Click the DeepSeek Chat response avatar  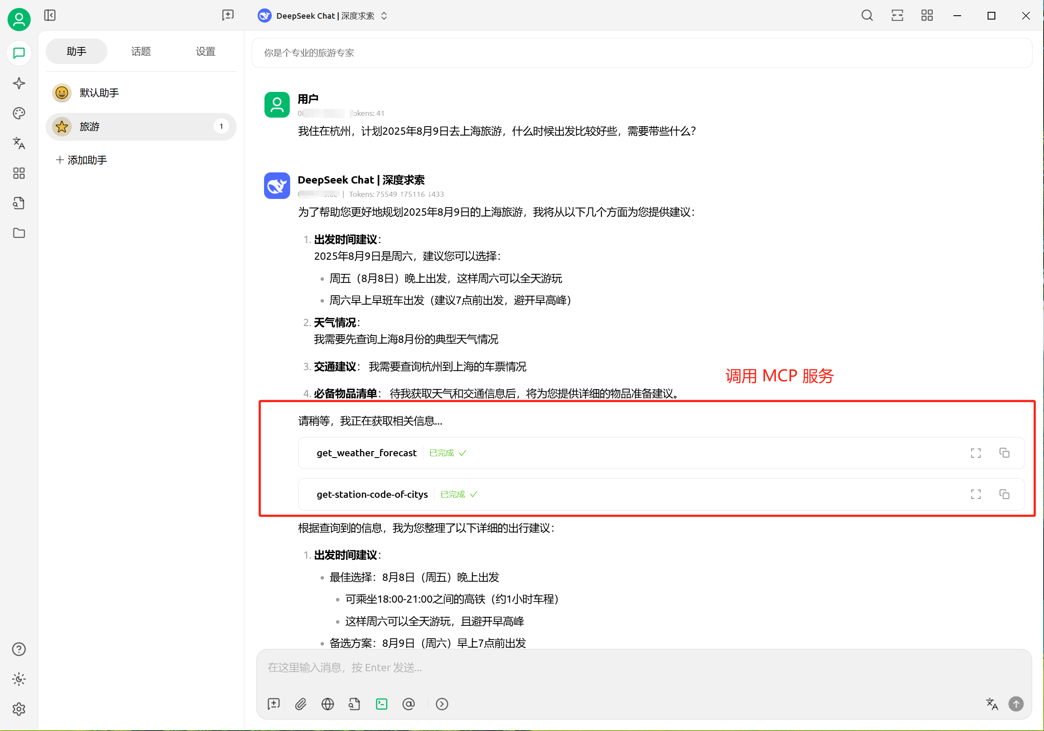[x=277, y=186]
